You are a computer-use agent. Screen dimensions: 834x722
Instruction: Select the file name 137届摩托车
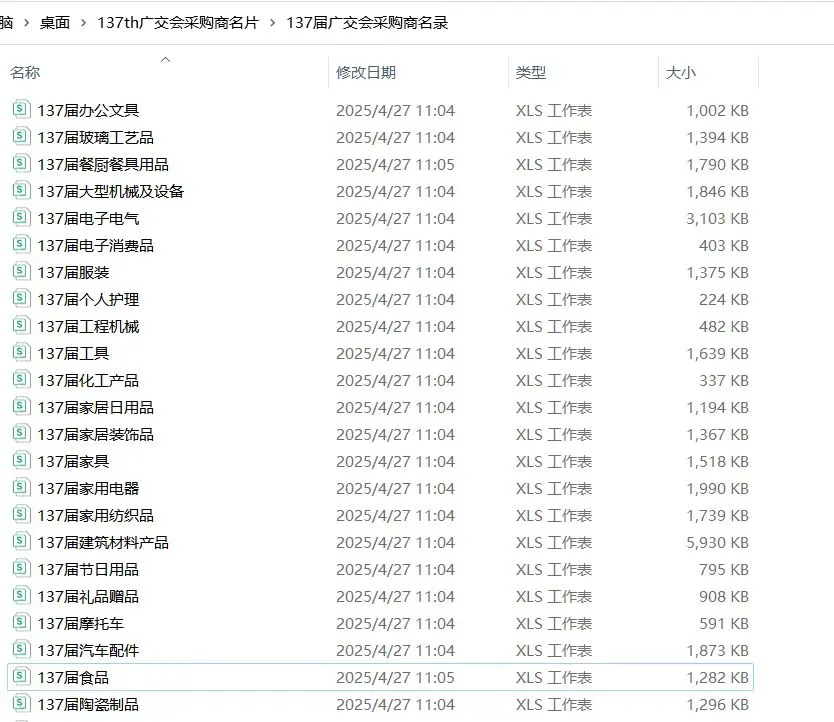pos(81,624)
